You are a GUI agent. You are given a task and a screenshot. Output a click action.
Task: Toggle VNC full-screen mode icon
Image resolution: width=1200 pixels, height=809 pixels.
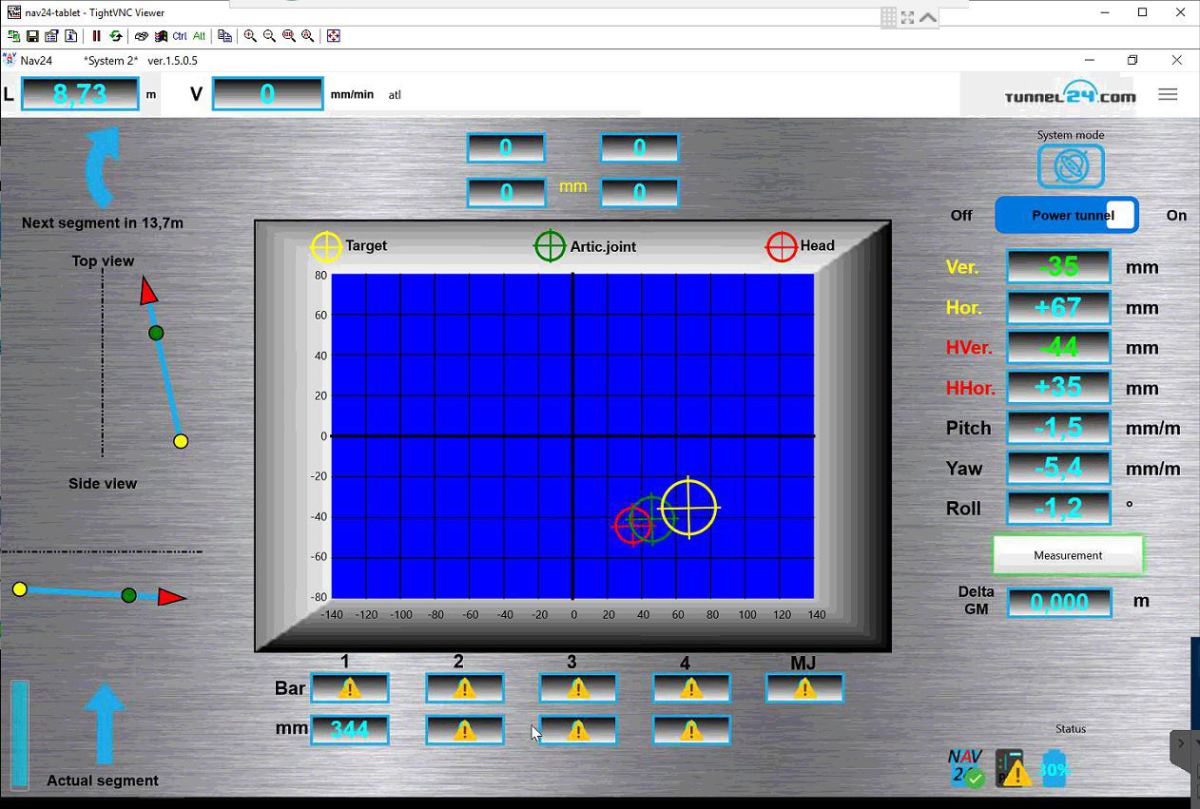(333, 36)
